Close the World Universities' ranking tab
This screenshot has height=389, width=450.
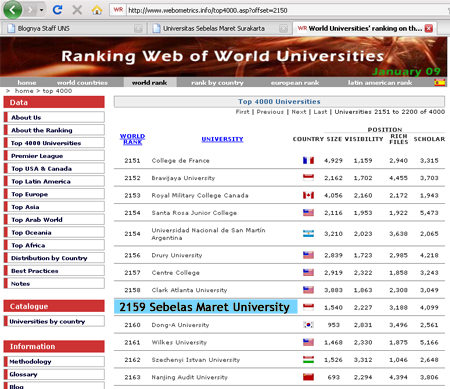tap(429, 28)
